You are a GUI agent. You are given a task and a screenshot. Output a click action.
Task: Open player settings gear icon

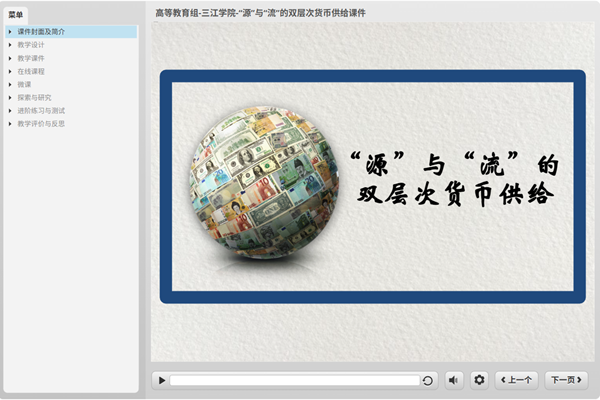coord(479,380)
